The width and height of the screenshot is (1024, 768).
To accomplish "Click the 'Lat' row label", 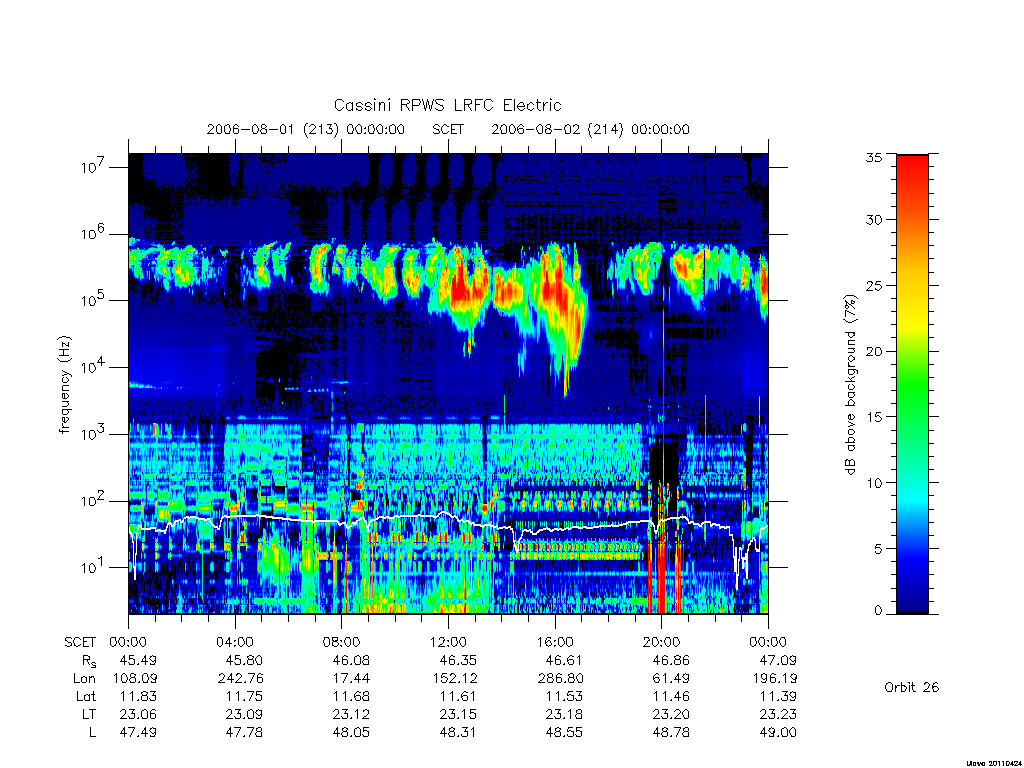I will point(85,696).
